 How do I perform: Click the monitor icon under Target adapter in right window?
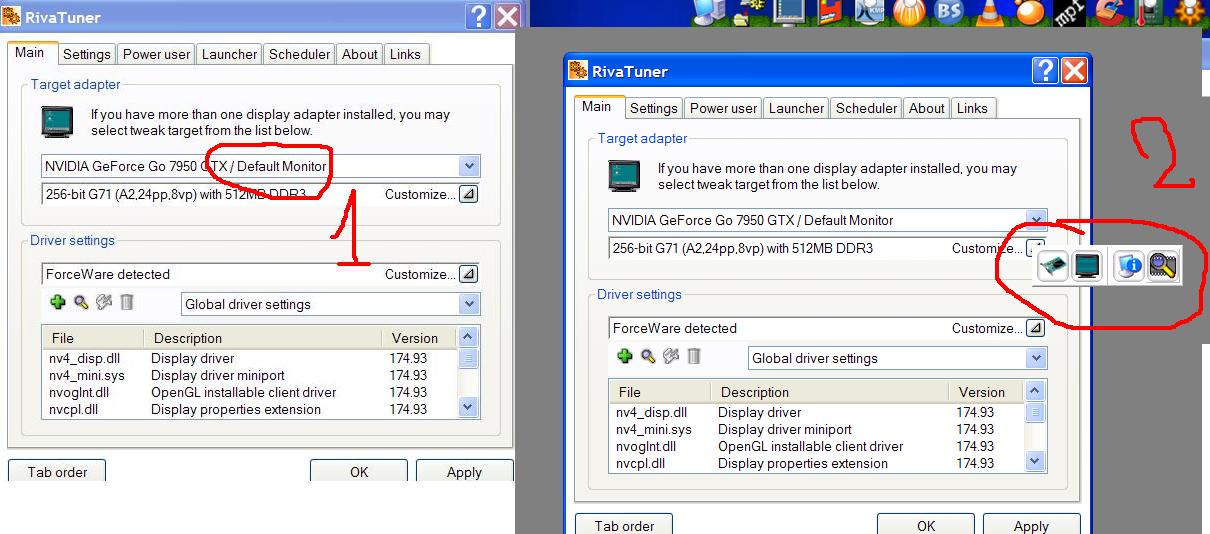click(624, 175)
